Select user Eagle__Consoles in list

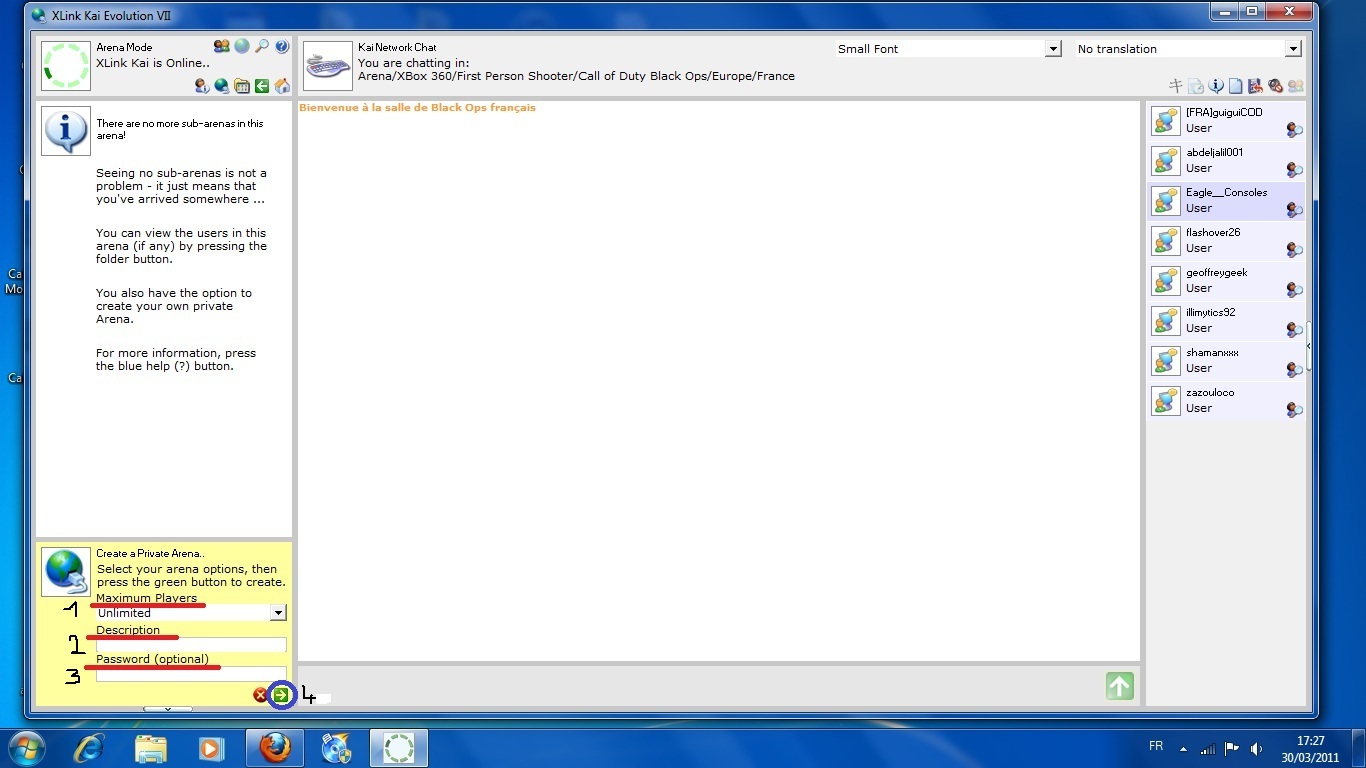point(1227,200)
